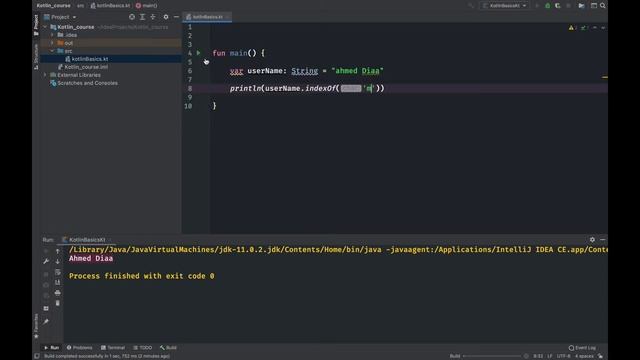Click main() breadcrumb in navigation bar
Image resolution: width=640 pixels, height=360 pixels.
147,6
